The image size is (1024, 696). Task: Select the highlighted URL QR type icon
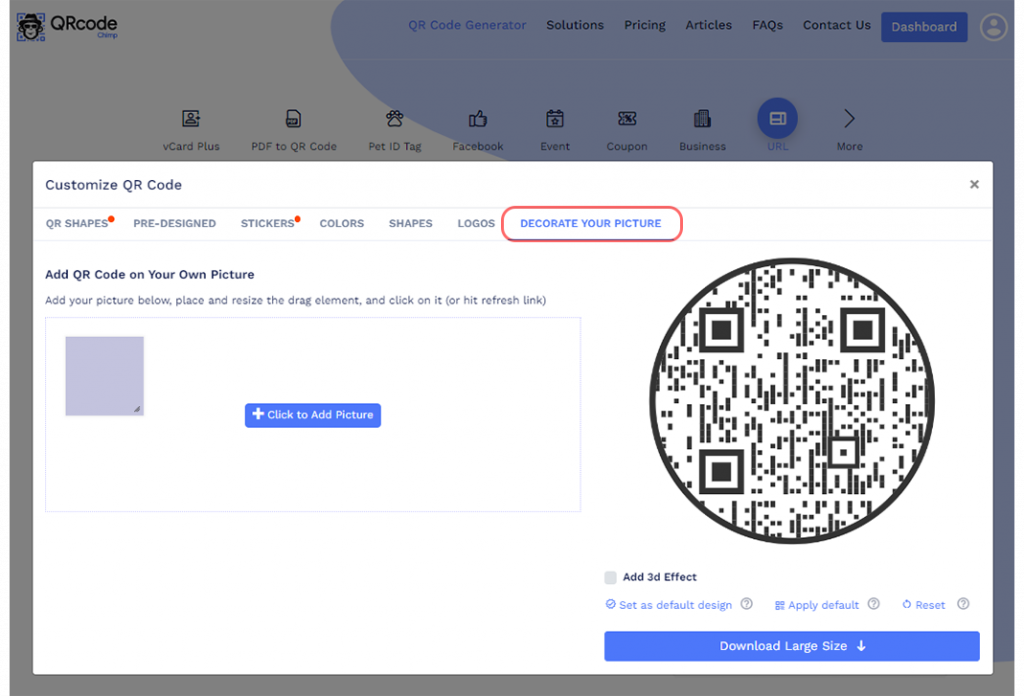(x=777, y=118)
